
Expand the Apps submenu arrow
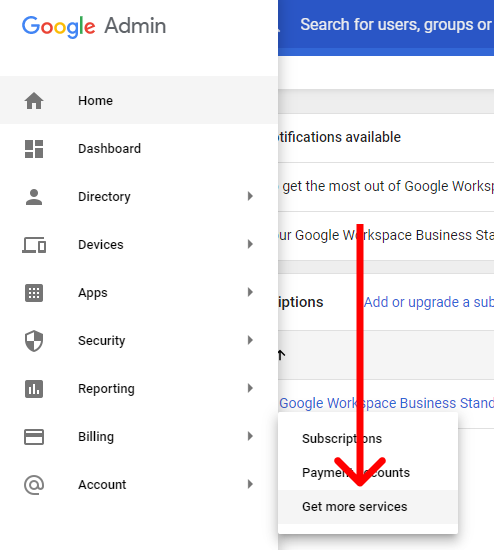(250, 292)
